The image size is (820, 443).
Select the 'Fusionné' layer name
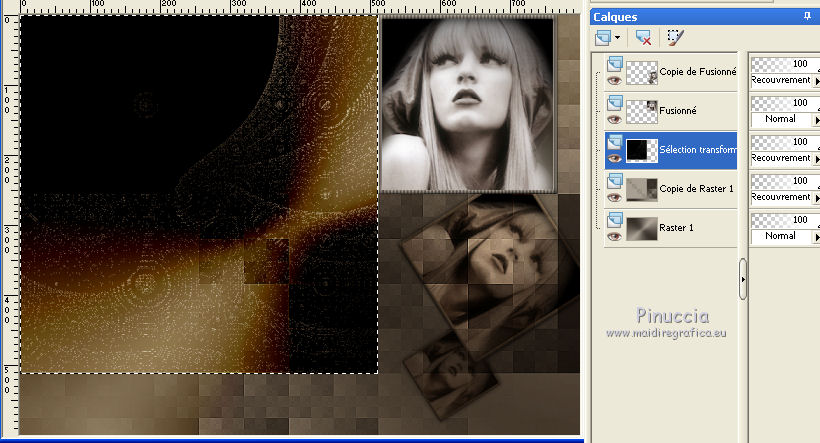point(678,110)
